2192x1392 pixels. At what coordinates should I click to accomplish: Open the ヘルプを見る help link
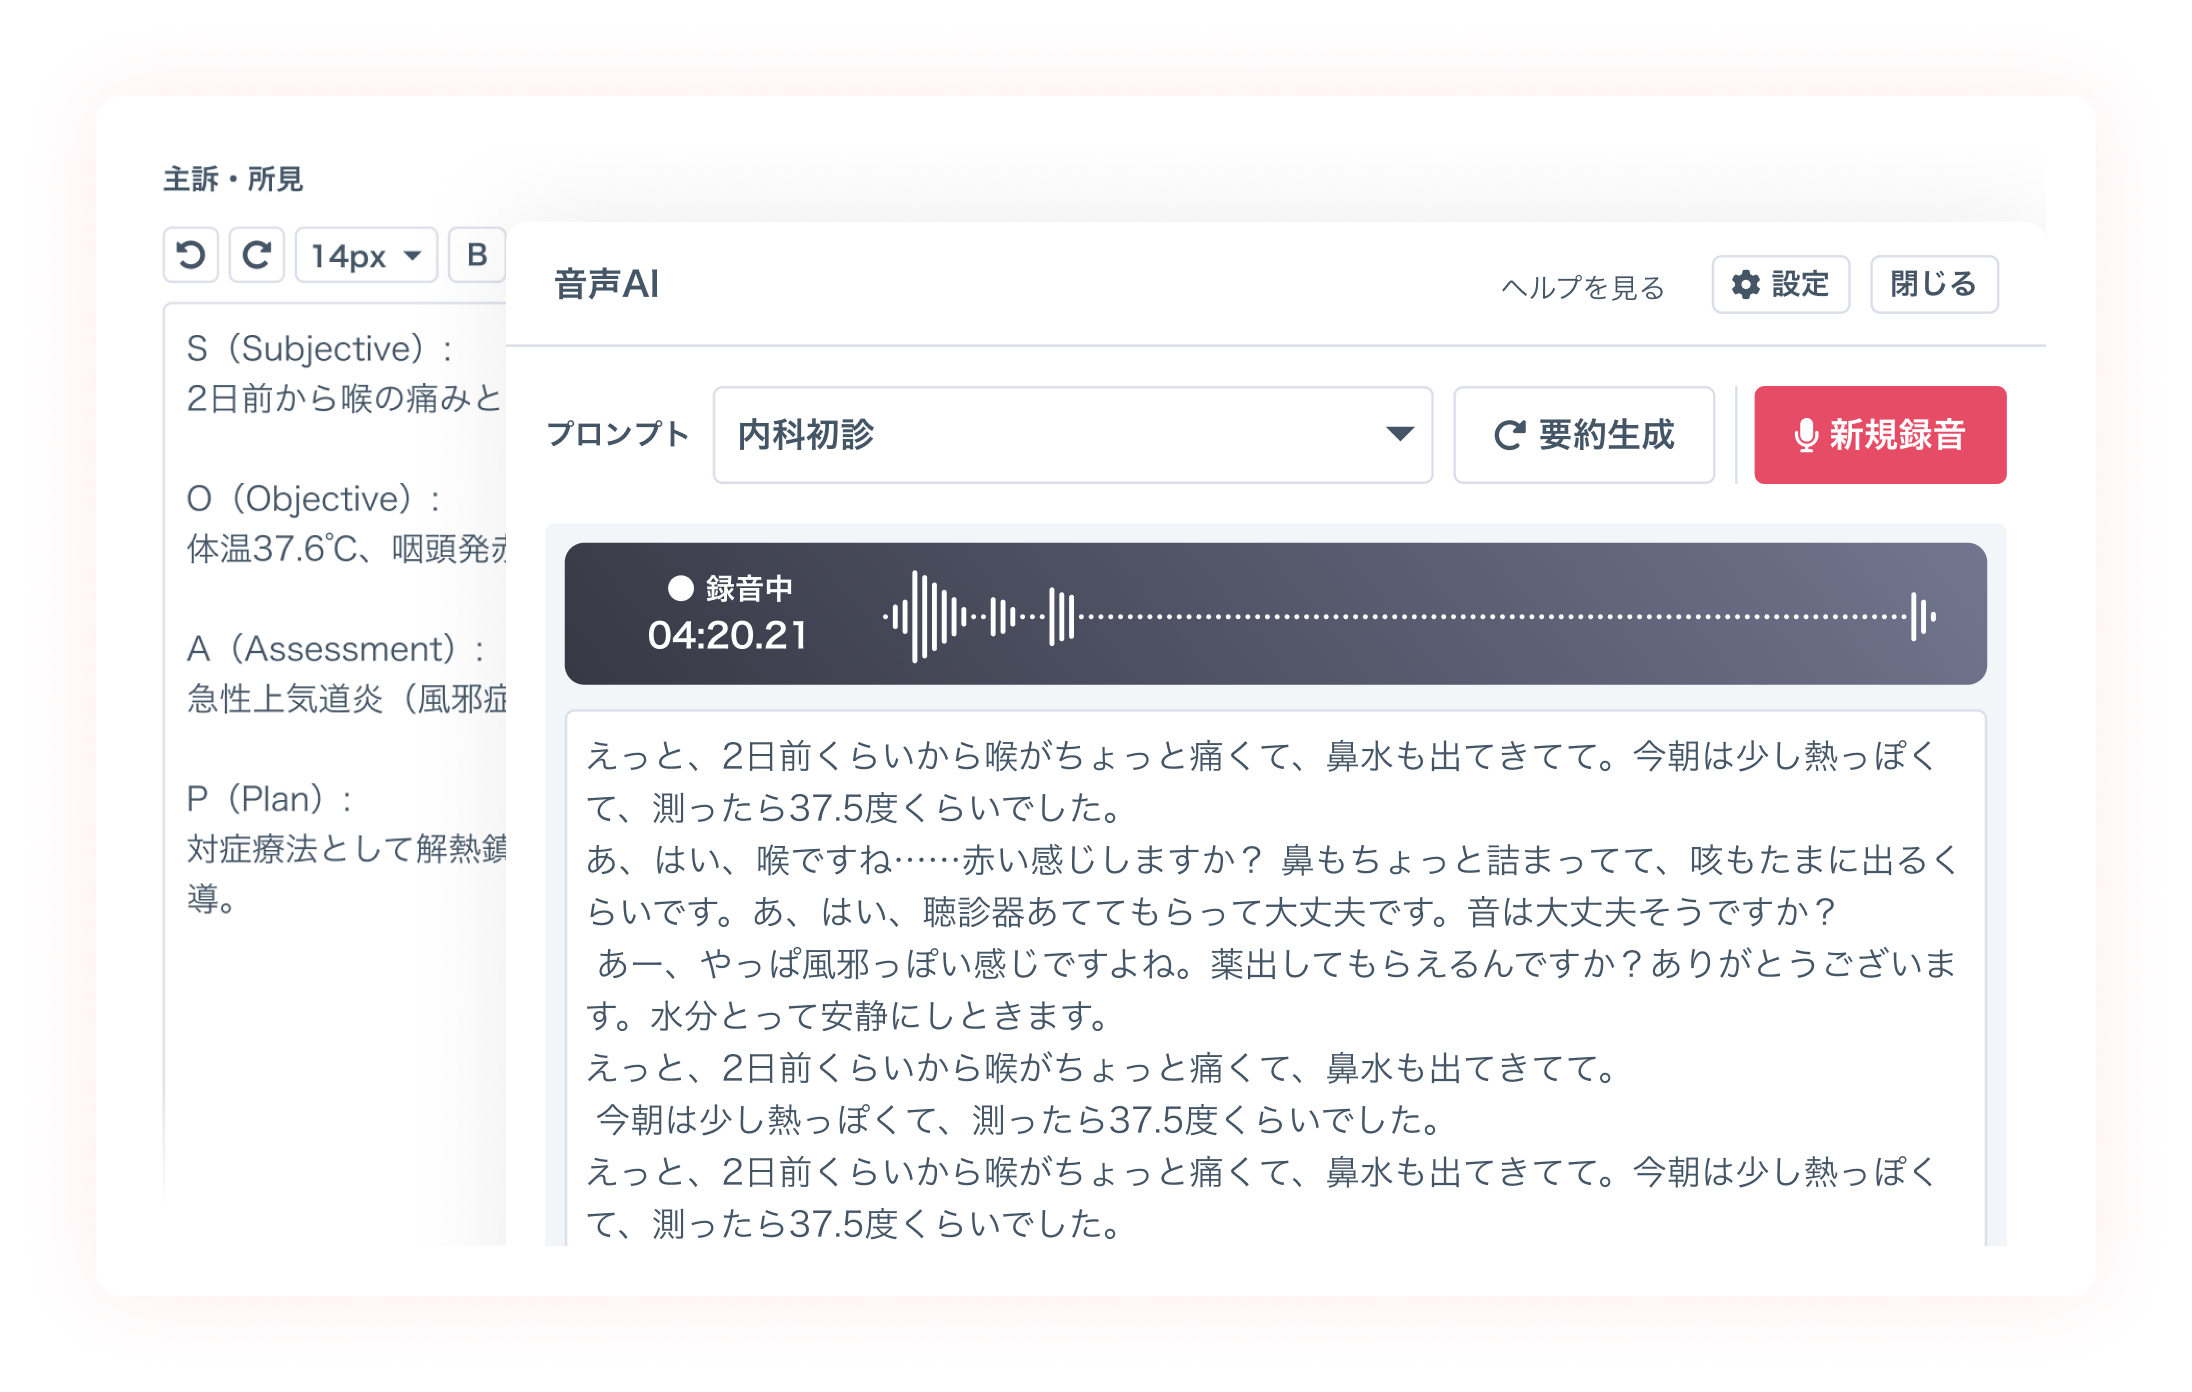[1582, 288]
